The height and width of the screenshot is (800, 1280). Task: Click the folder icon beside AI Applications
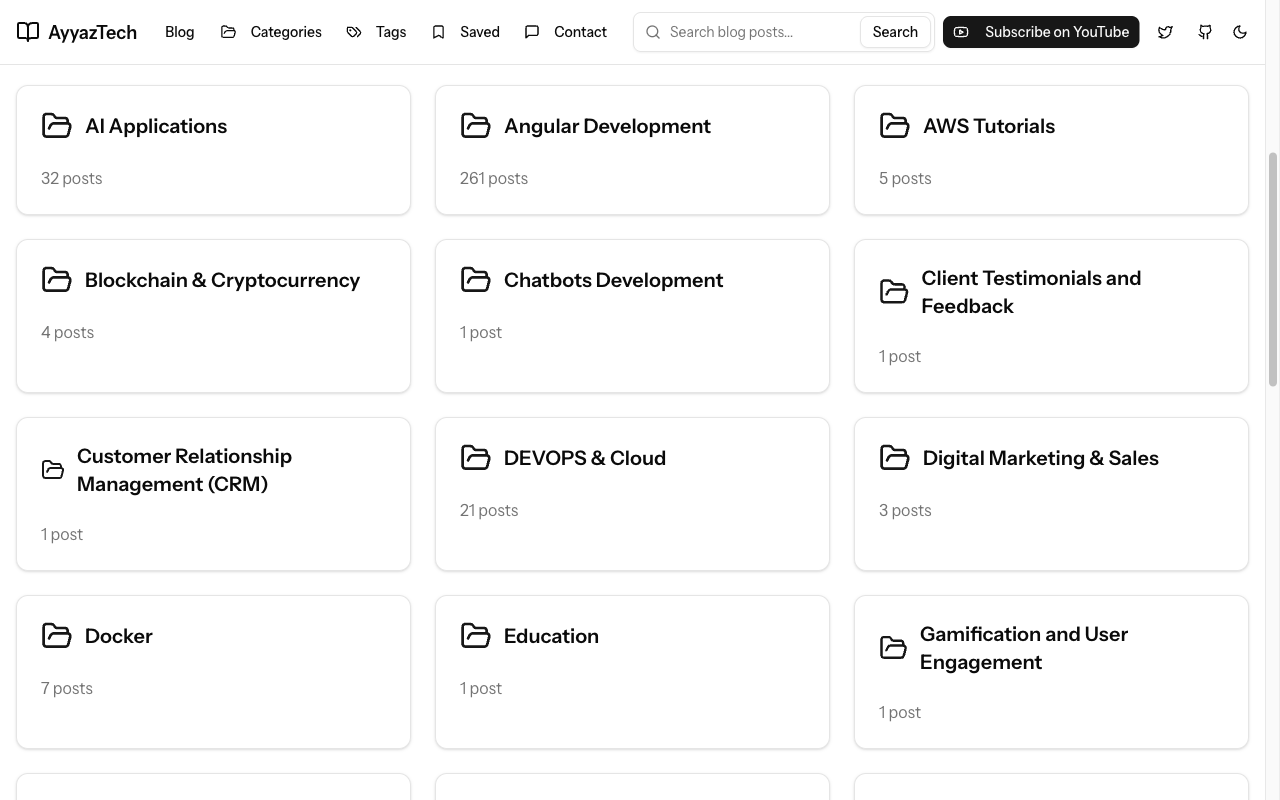tap(57, 126)
